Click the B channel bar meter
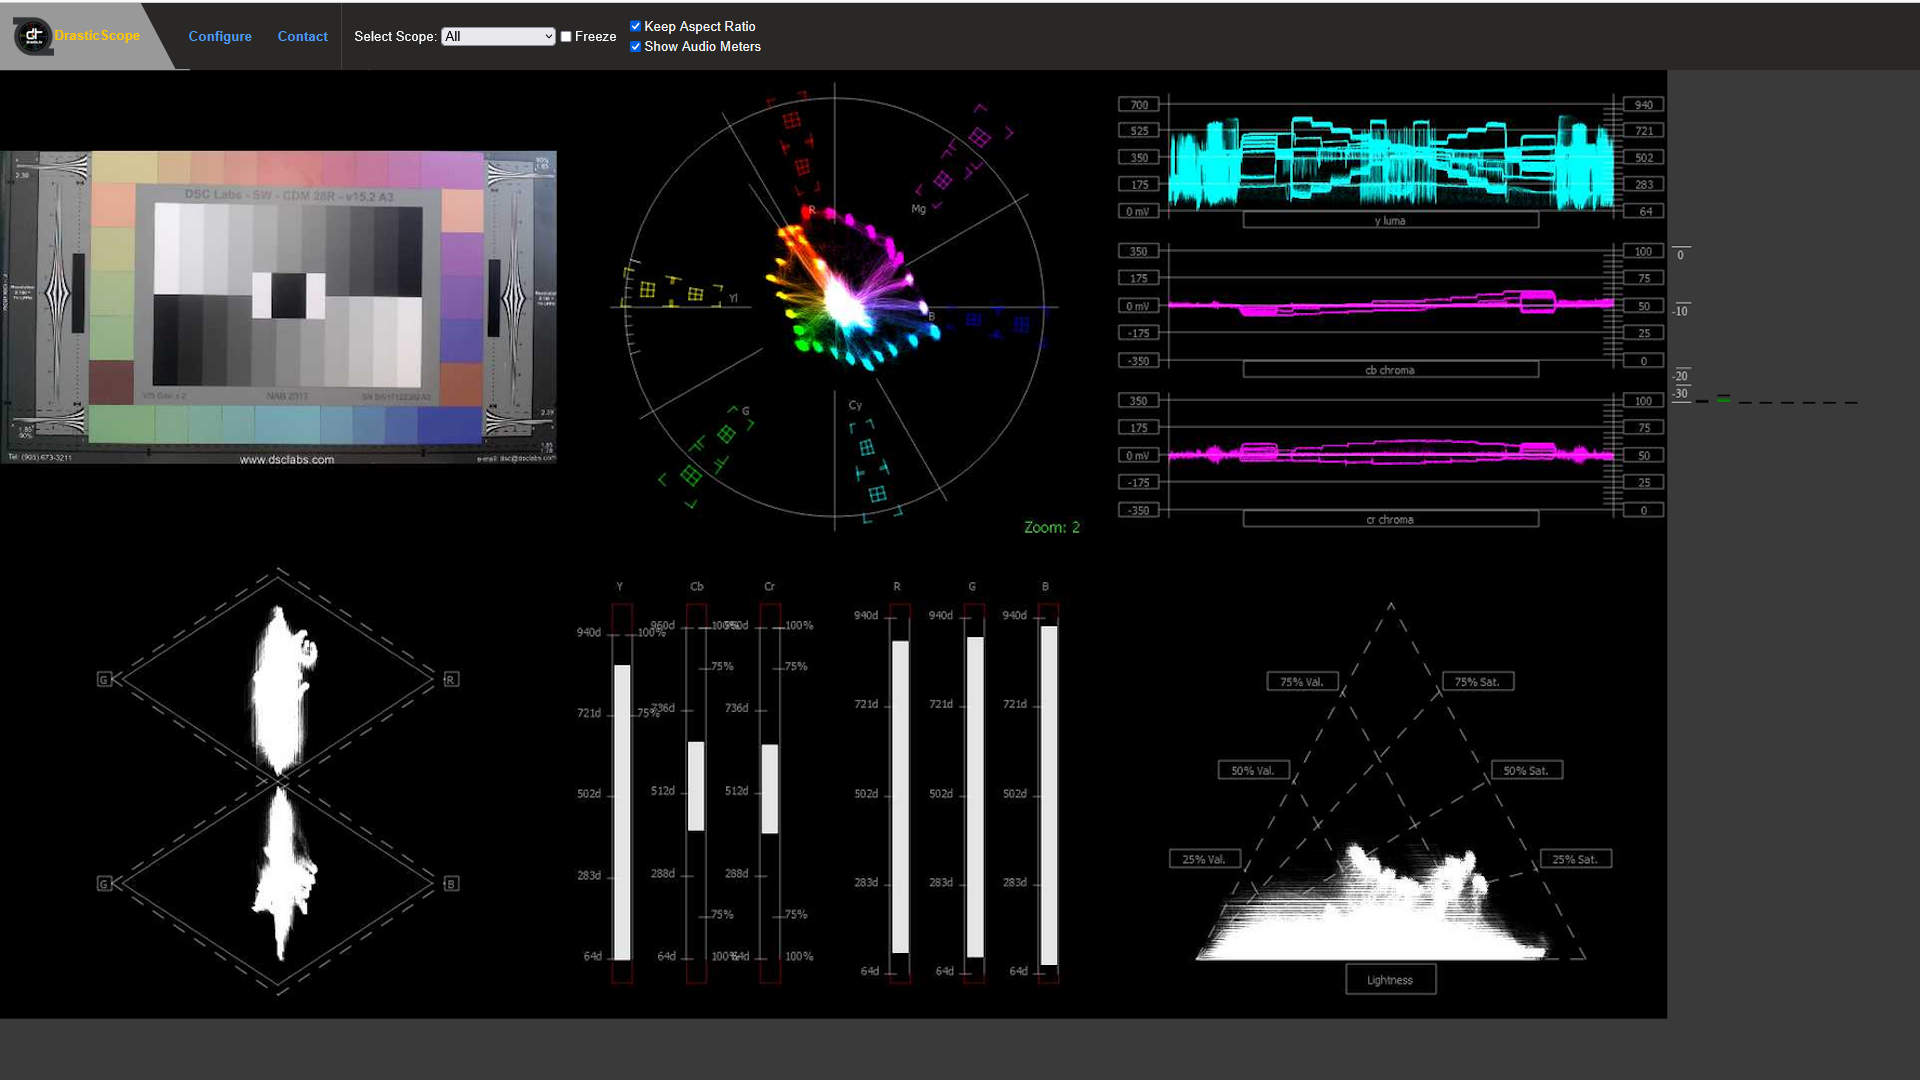The height and width of the screenshot is (1080, 1920). pos(1048,793)
